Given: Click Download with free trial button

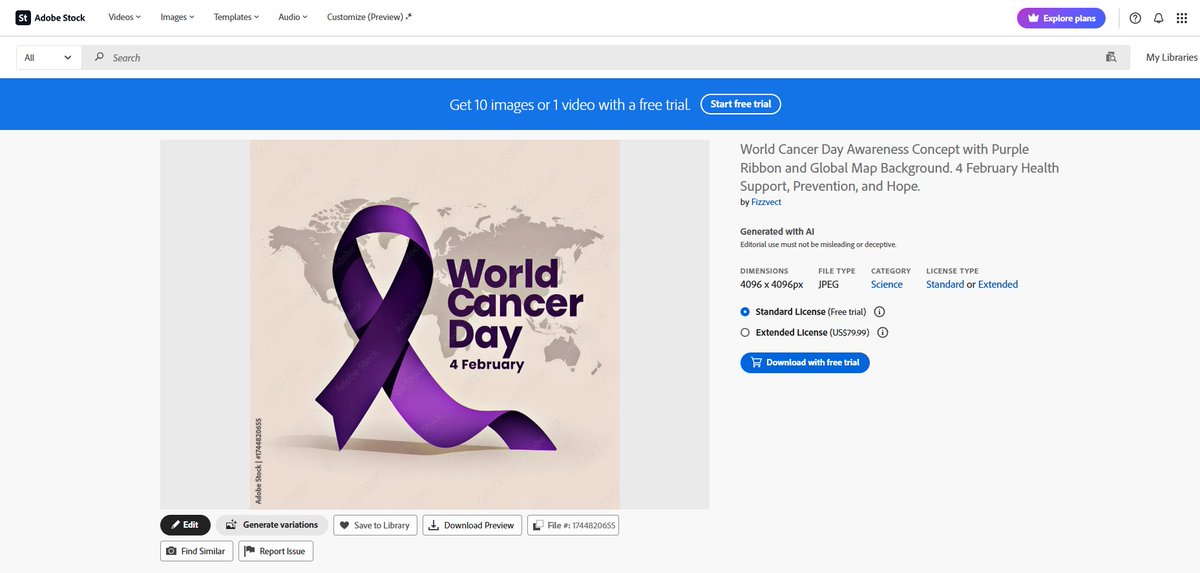Looking at the screenshot, I should [x=805, y=362].
